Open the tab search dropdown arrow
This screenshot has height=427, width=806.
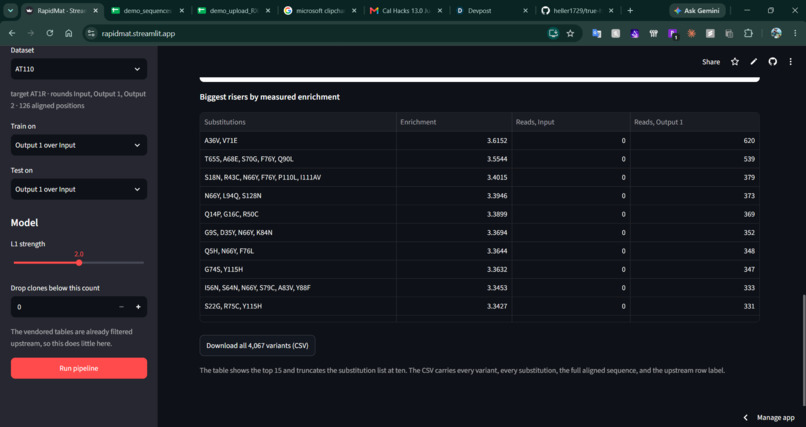click(x=10, y=11)
